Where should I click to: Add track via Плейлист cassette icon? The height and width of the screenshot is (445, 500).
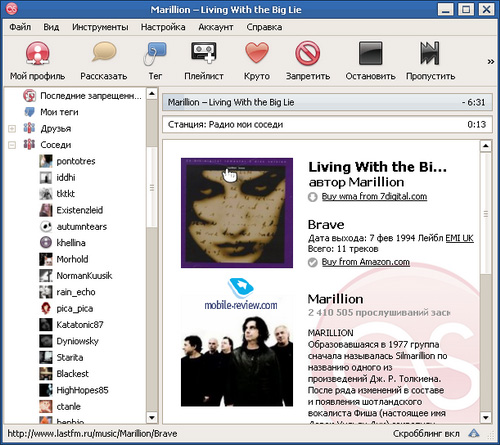pos(204,52)
